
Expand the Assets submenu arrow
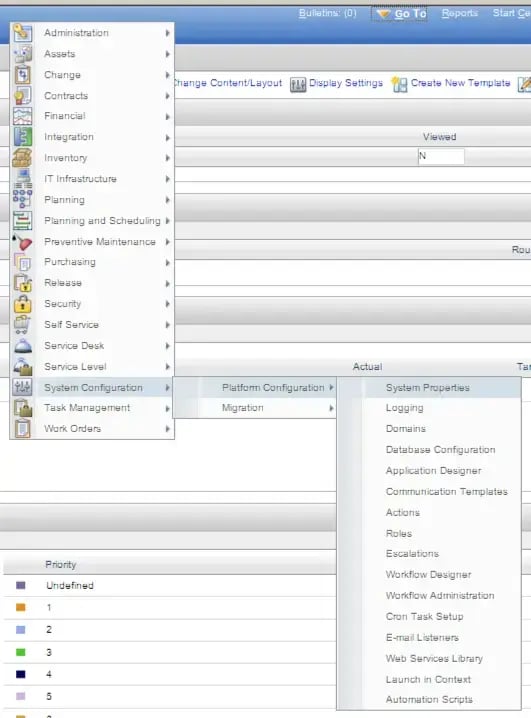pyautogui.click(x=168, y=54)
